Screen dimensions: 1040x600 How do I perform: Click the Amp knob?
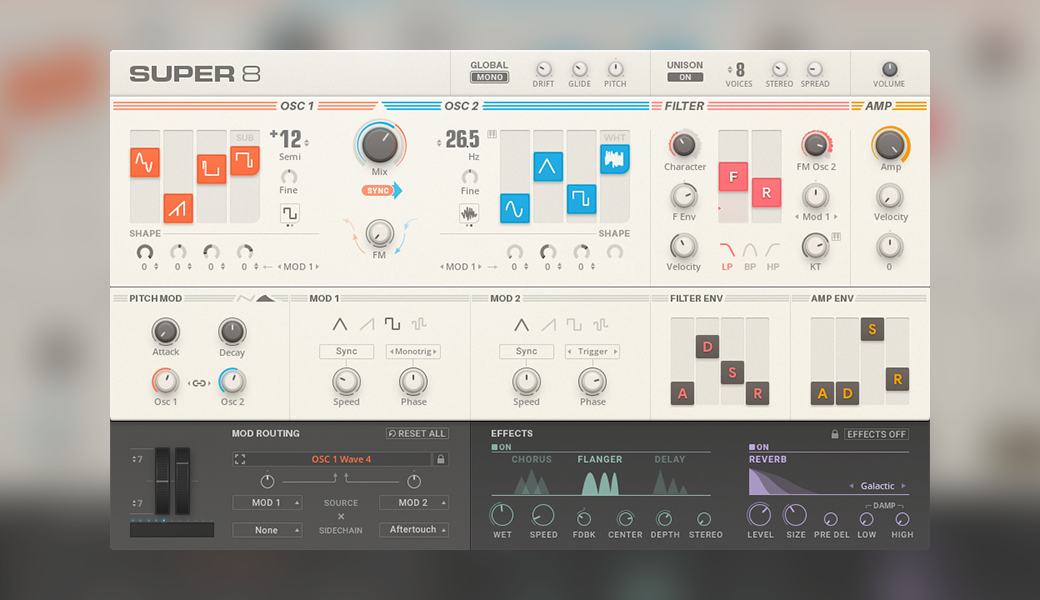coord(890,145)
